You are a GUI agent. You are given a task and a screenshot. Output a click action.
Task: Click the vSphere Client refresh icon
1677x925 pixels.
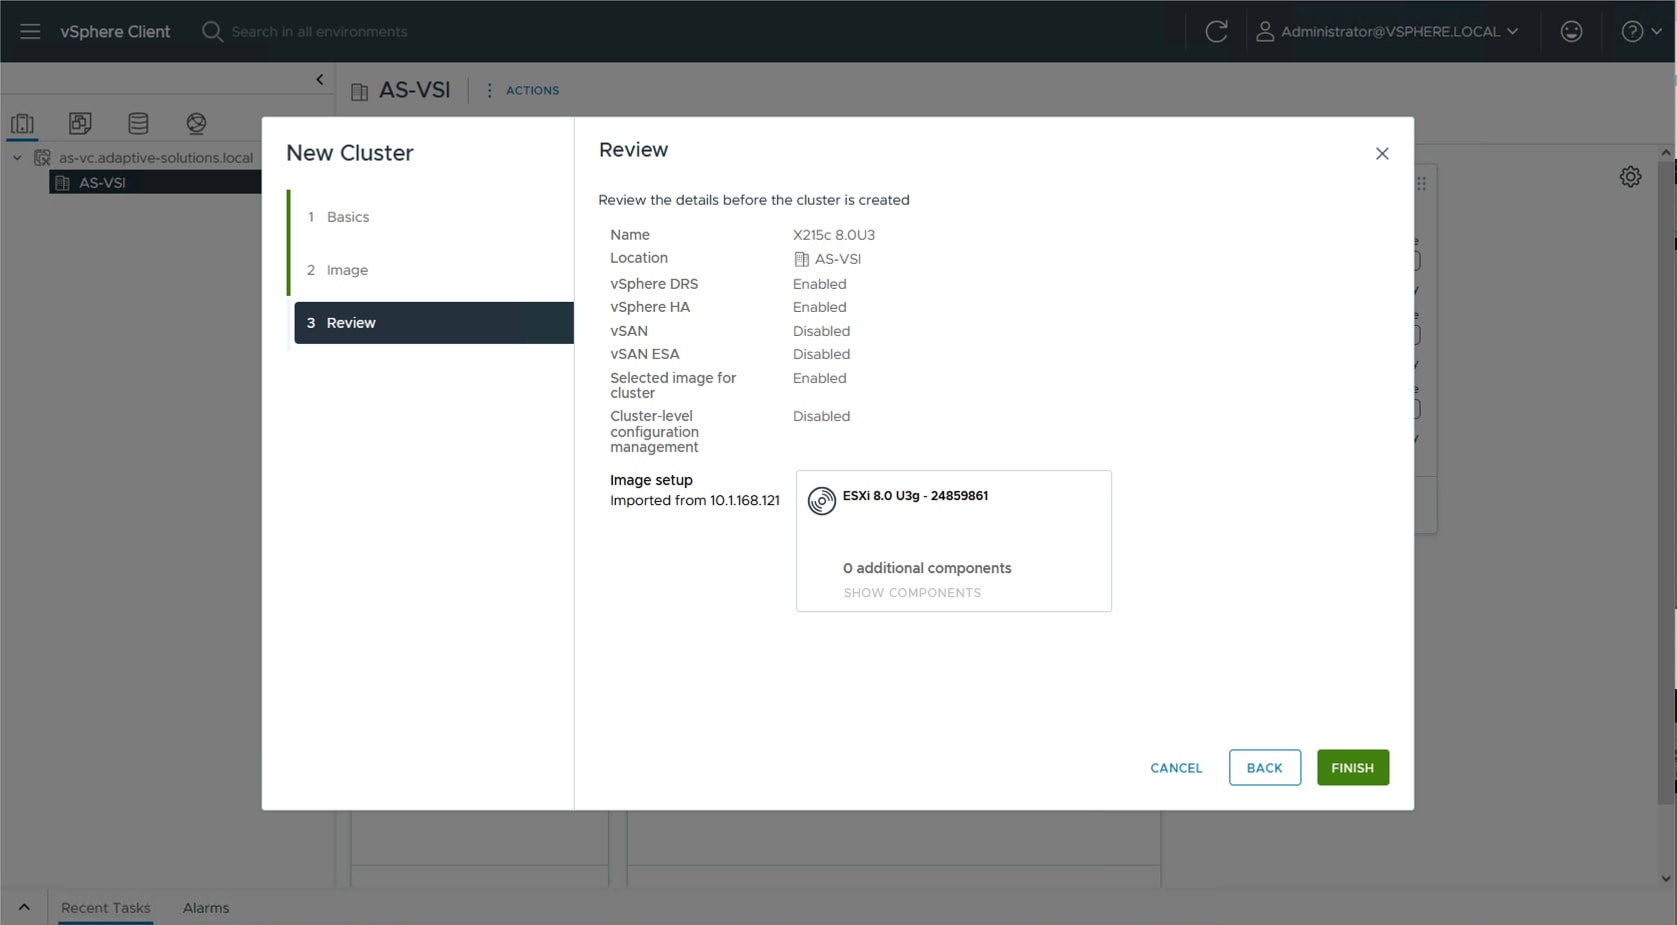[1217, 31]
